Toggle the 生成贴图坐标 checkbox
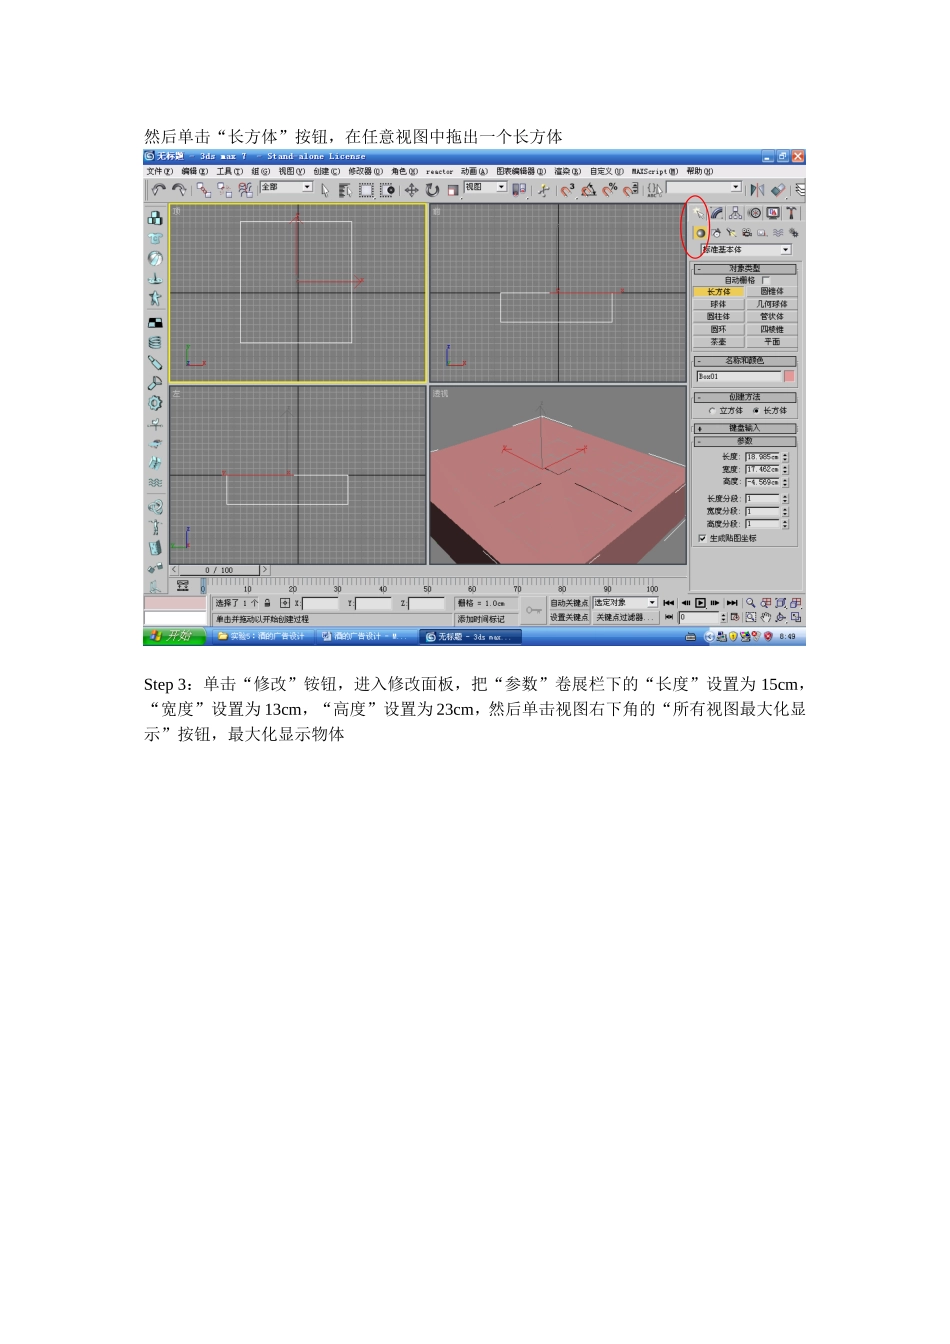 (702, 538)
